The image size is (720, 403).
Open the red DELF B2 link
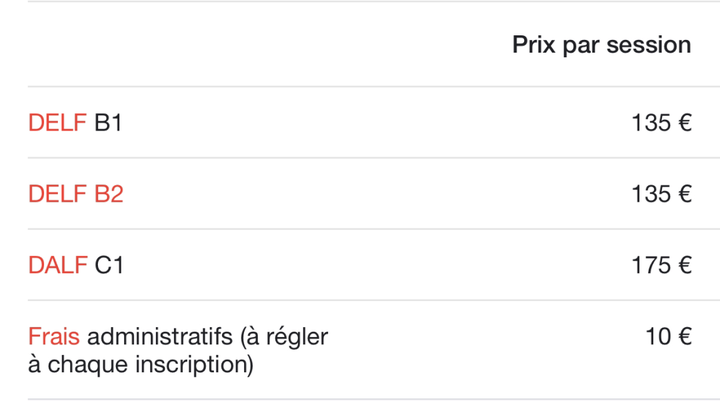tap(75, 194)
